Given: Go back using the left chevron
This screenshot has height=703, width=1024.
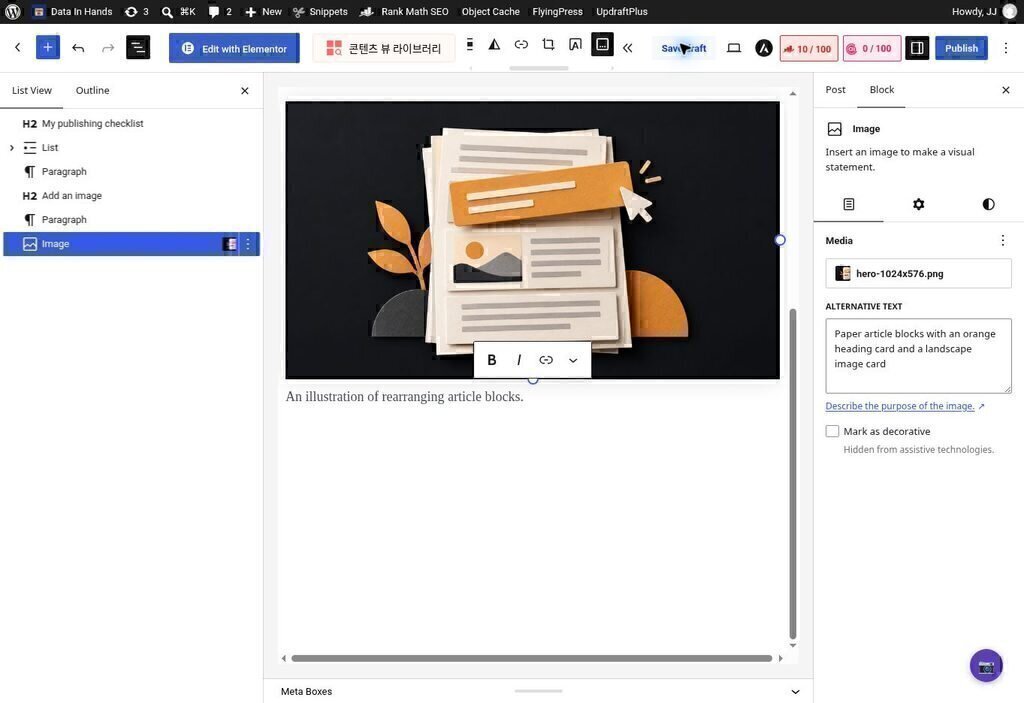Looking at the screenshot, I should point(18,48).
